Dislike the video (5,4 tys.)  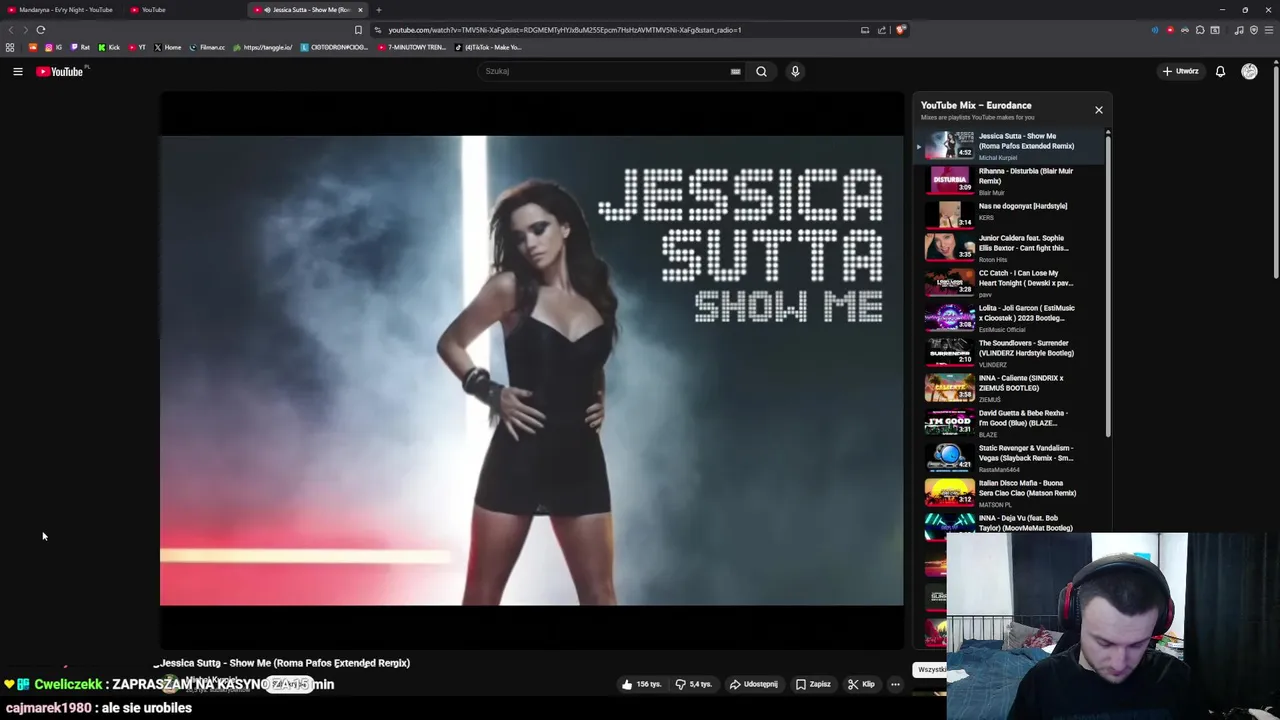click(x=693, y=684)
